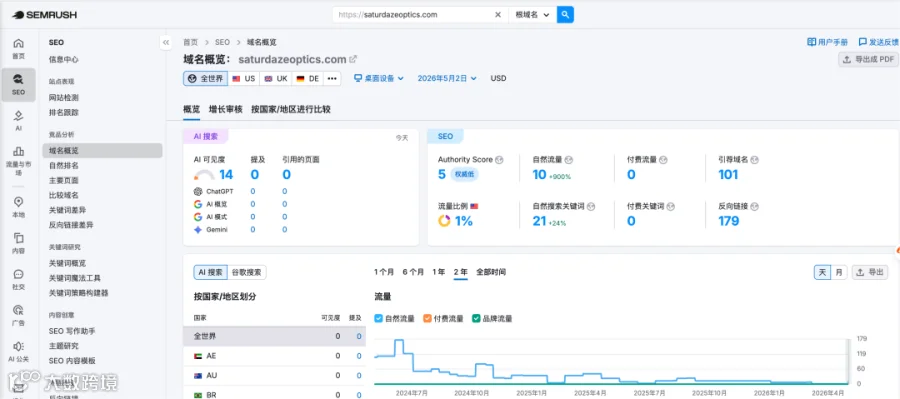This screenshot has width=900, height=399.
Task: Open the 用户手册 link
Action: point(827,42)
